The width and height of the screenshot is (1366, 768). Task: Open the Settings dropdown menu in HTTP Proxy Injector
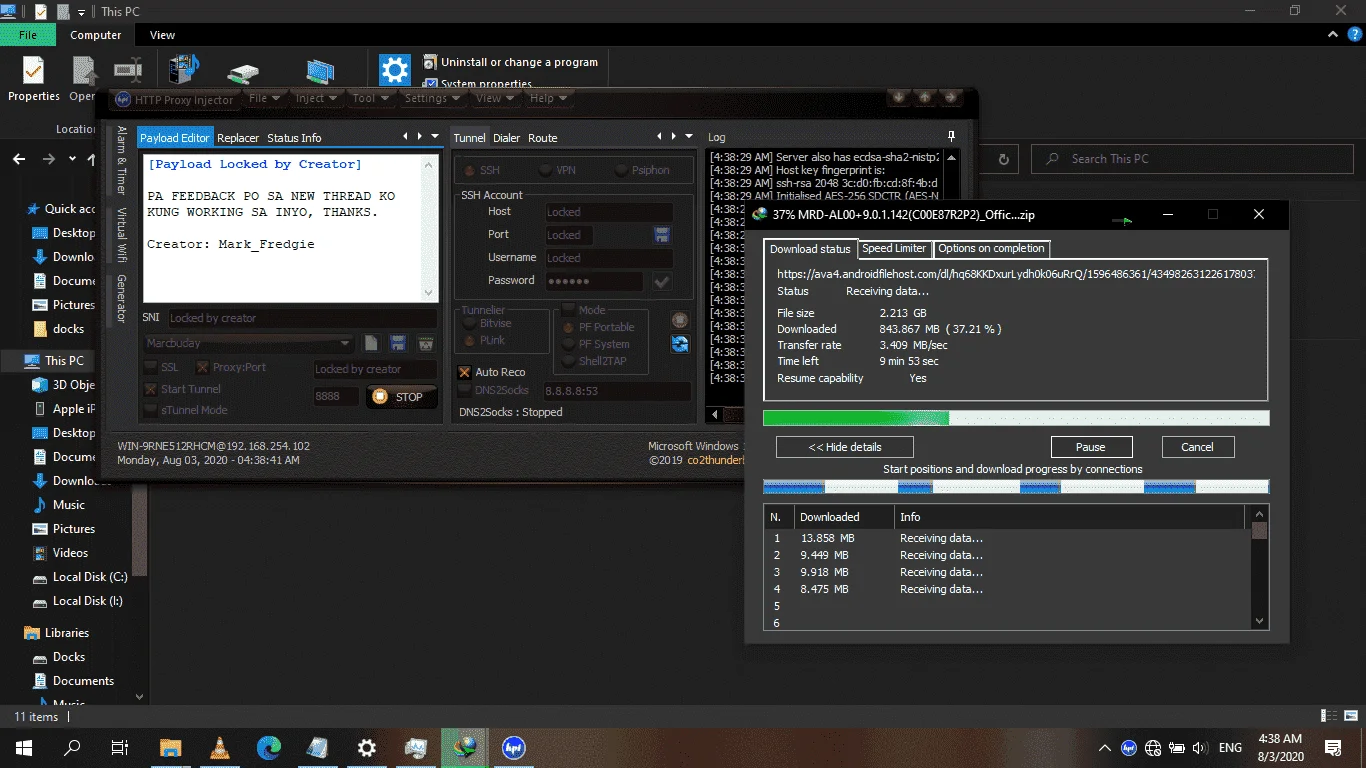(432, 98)
